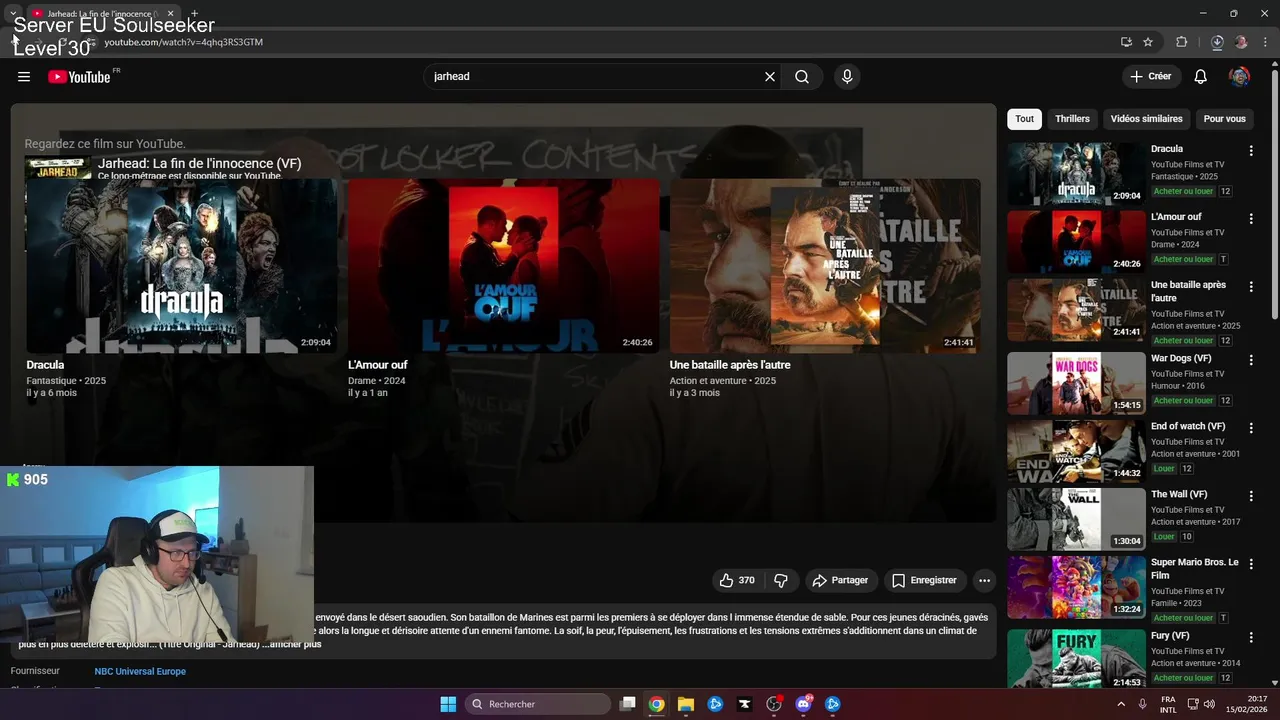Open Fury (VF) sidebar thumbnail
The height and width of the screenshot is (720, 1280).
(1076, 660)
